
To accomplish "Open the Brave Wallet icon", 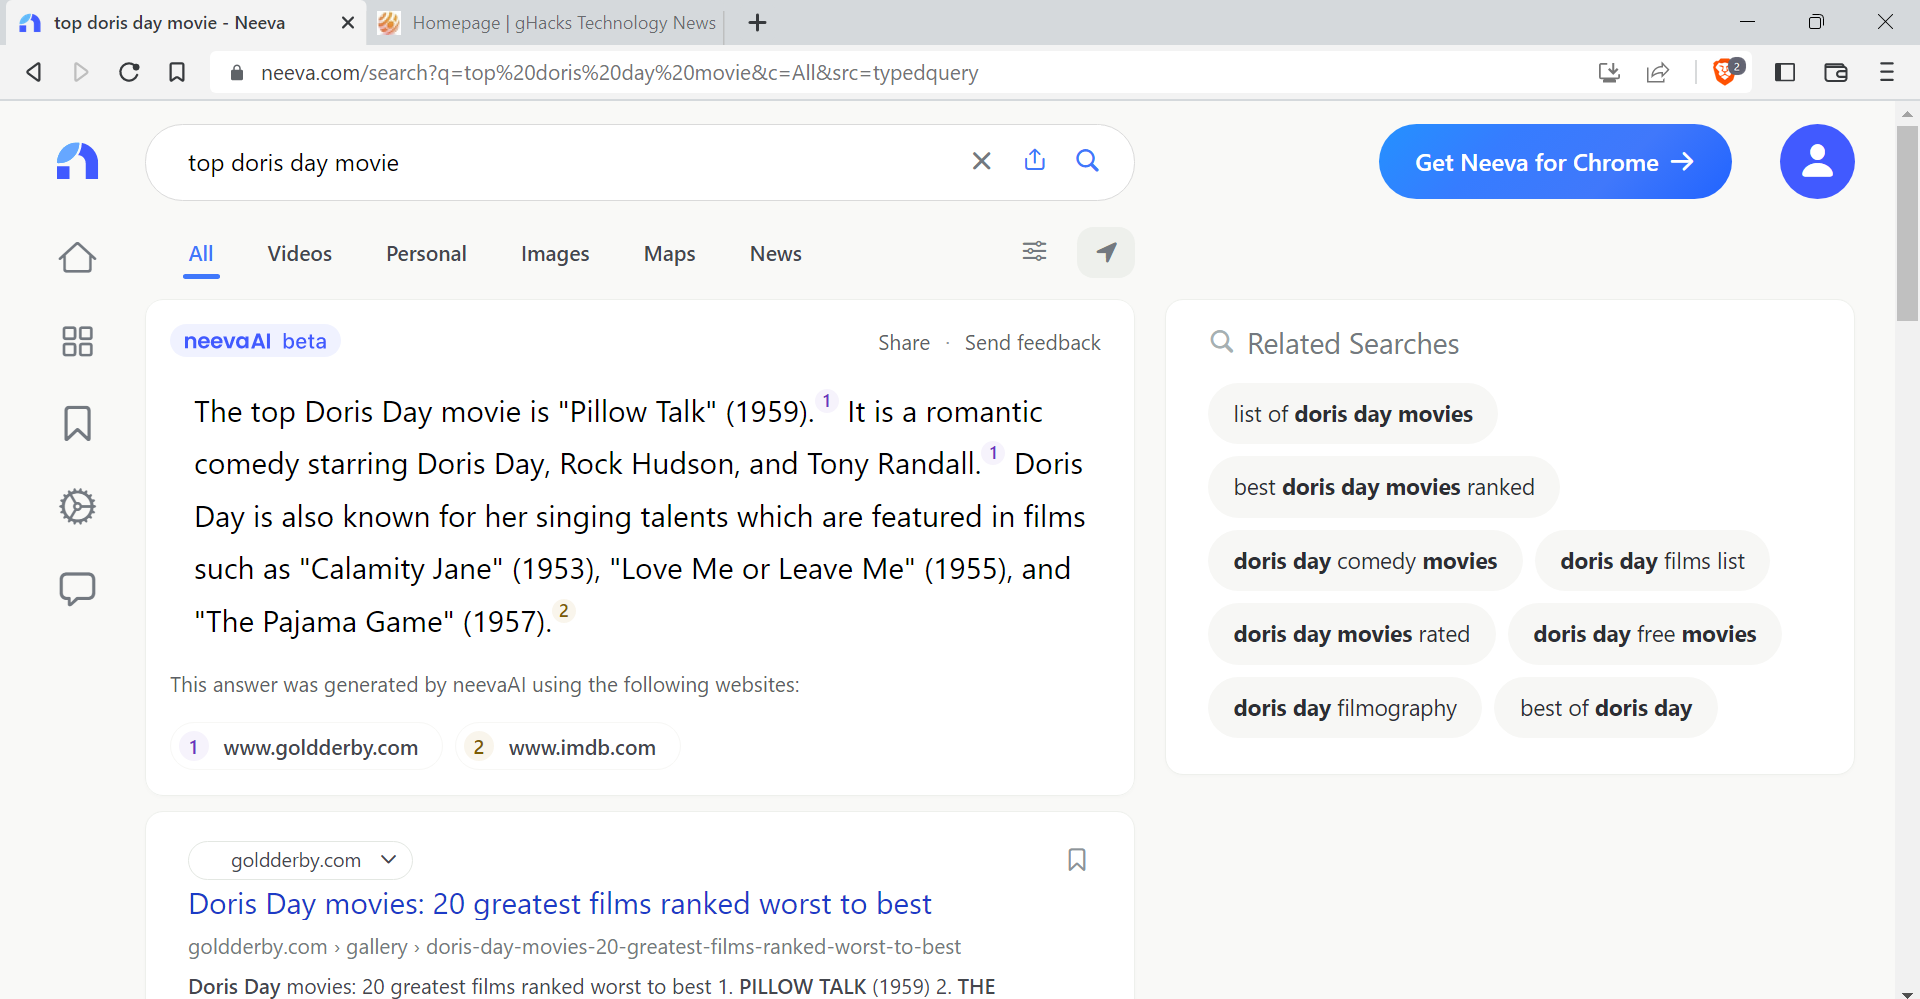I will (x=1835, y=72).
